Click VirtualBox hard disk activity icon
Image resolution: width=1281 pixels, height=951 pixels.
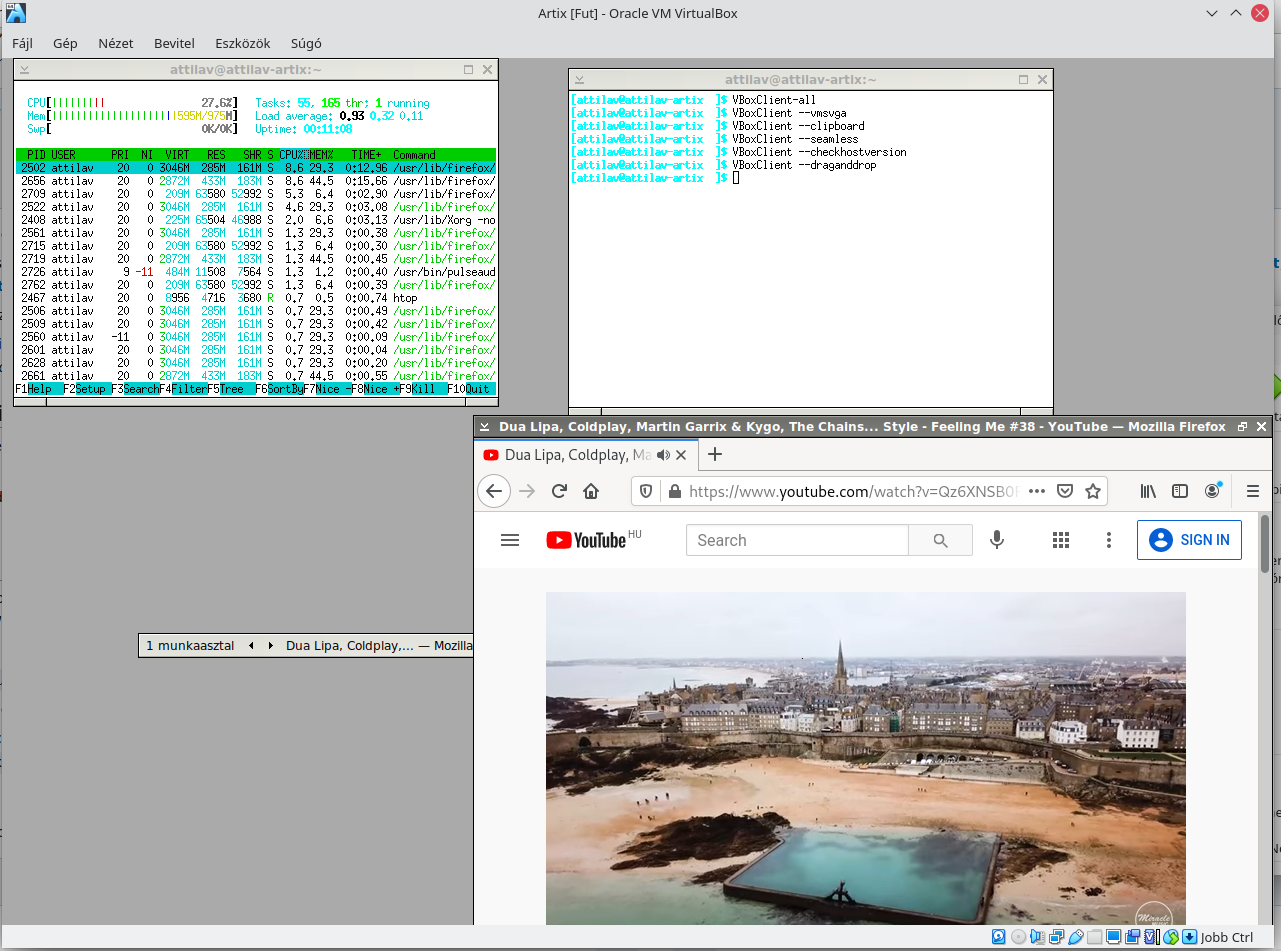coord(998,937)
